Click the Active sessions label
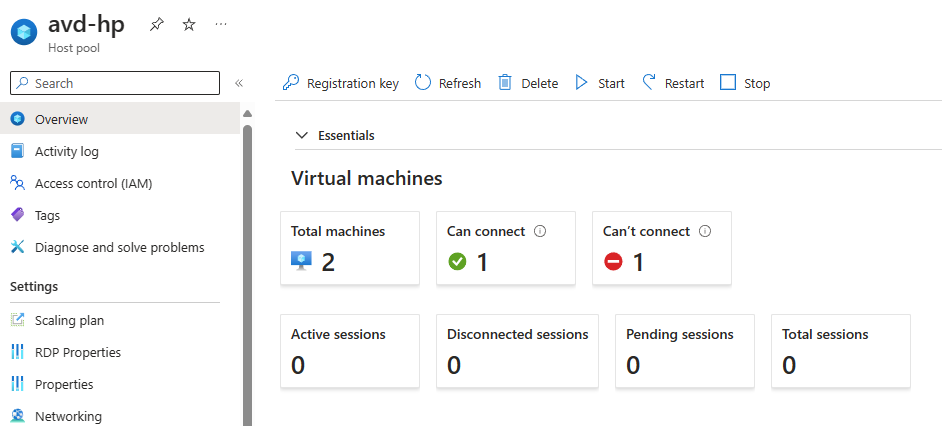Image resolution: width=942 pixels, height=426 pixels. pyautogui.click(x=338, y=334)
